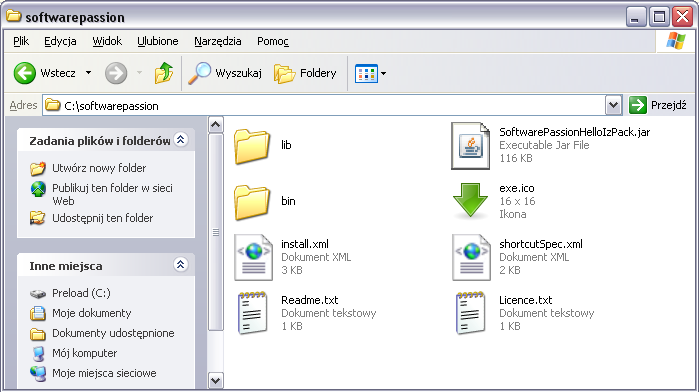The width and height of the screenshot is (699, 392).
Task: Select the Licence.txt notepad icon
Action: coord(471,313)
